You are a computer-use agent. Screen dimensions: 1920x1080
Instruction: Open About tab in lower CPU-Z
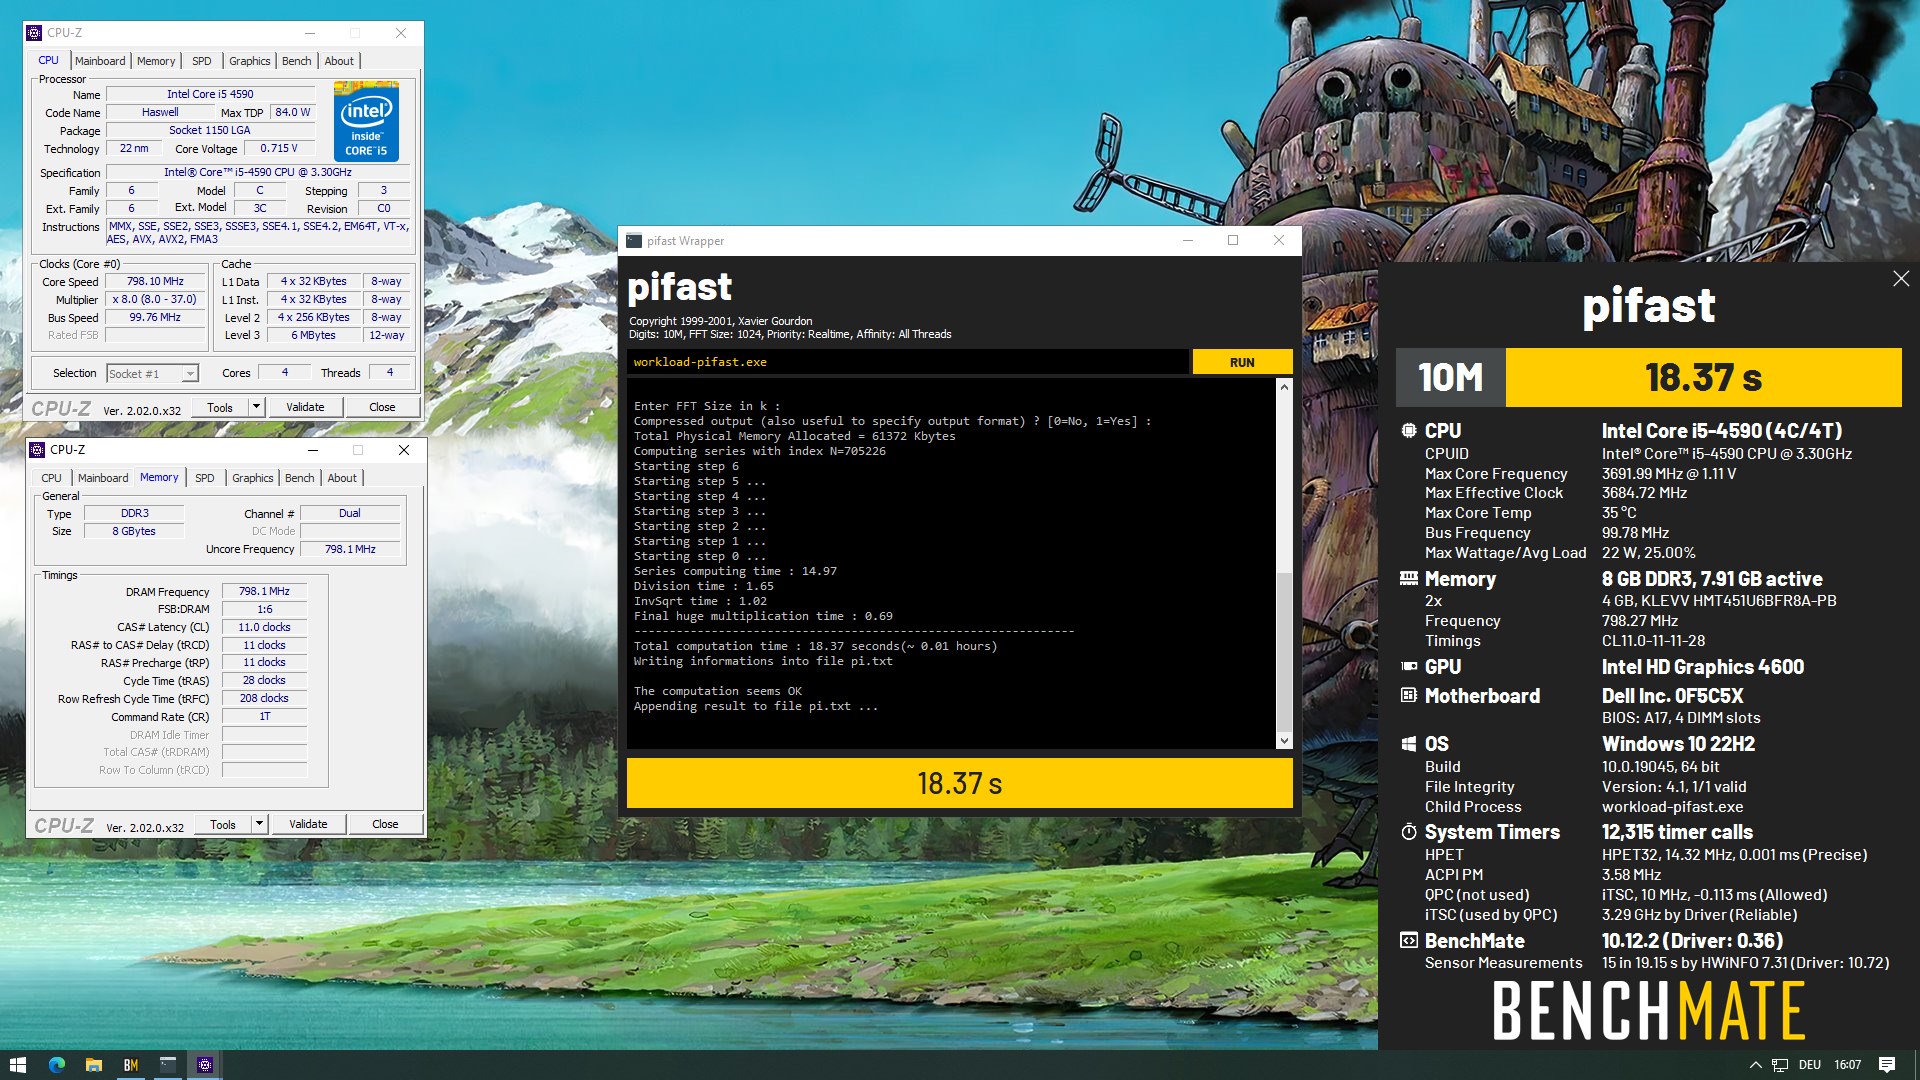click(342, 478)
